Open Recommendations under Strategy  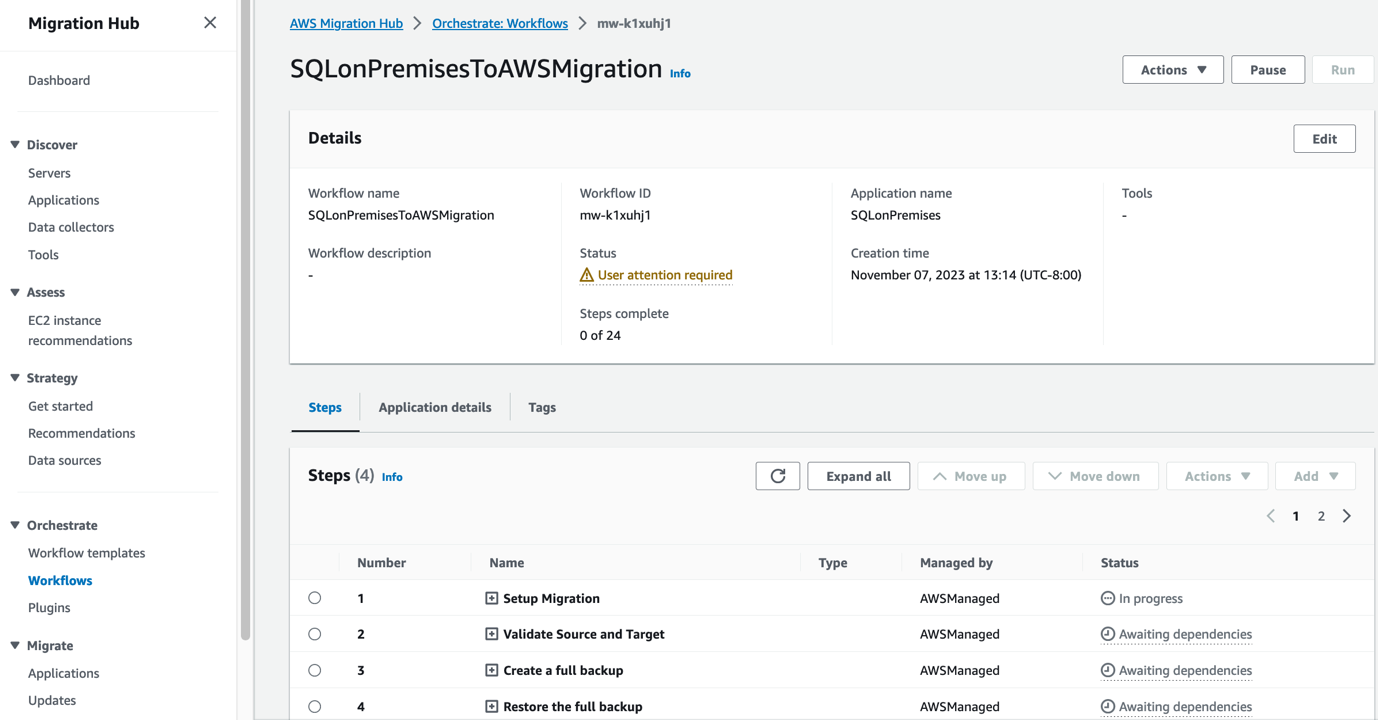(x=82, y=433)
